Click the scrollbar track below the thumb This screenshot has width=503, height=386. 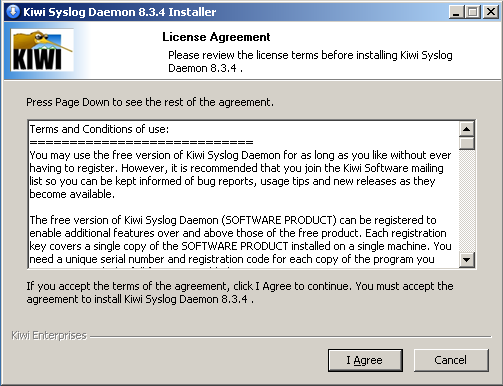pos(467,201)
